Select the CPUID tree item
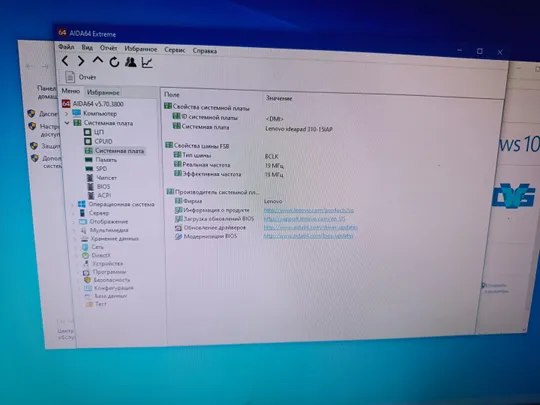This screenshot has height=405, width=540. [98, 141]
